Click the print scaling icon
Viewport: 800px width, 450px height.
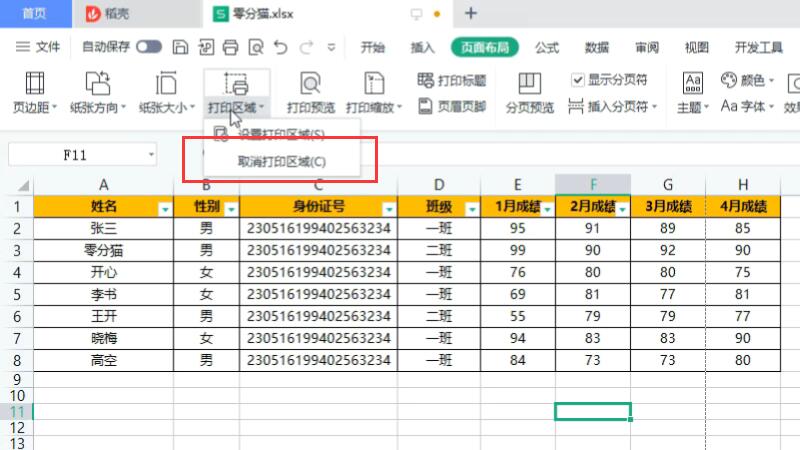pos(373,84)
